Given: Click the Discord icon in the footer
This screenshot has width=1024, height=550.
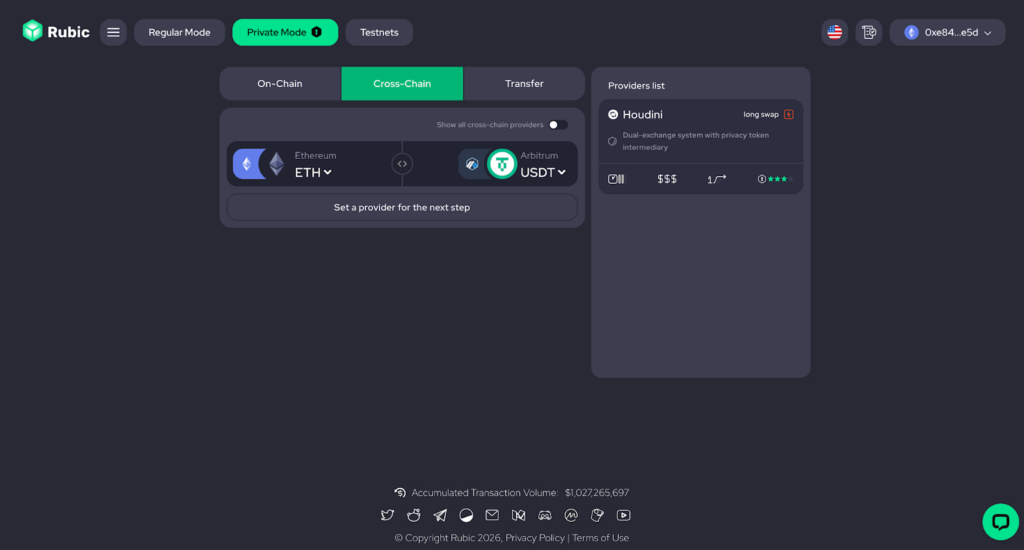Looking at the screenshot, I should 545,515.
